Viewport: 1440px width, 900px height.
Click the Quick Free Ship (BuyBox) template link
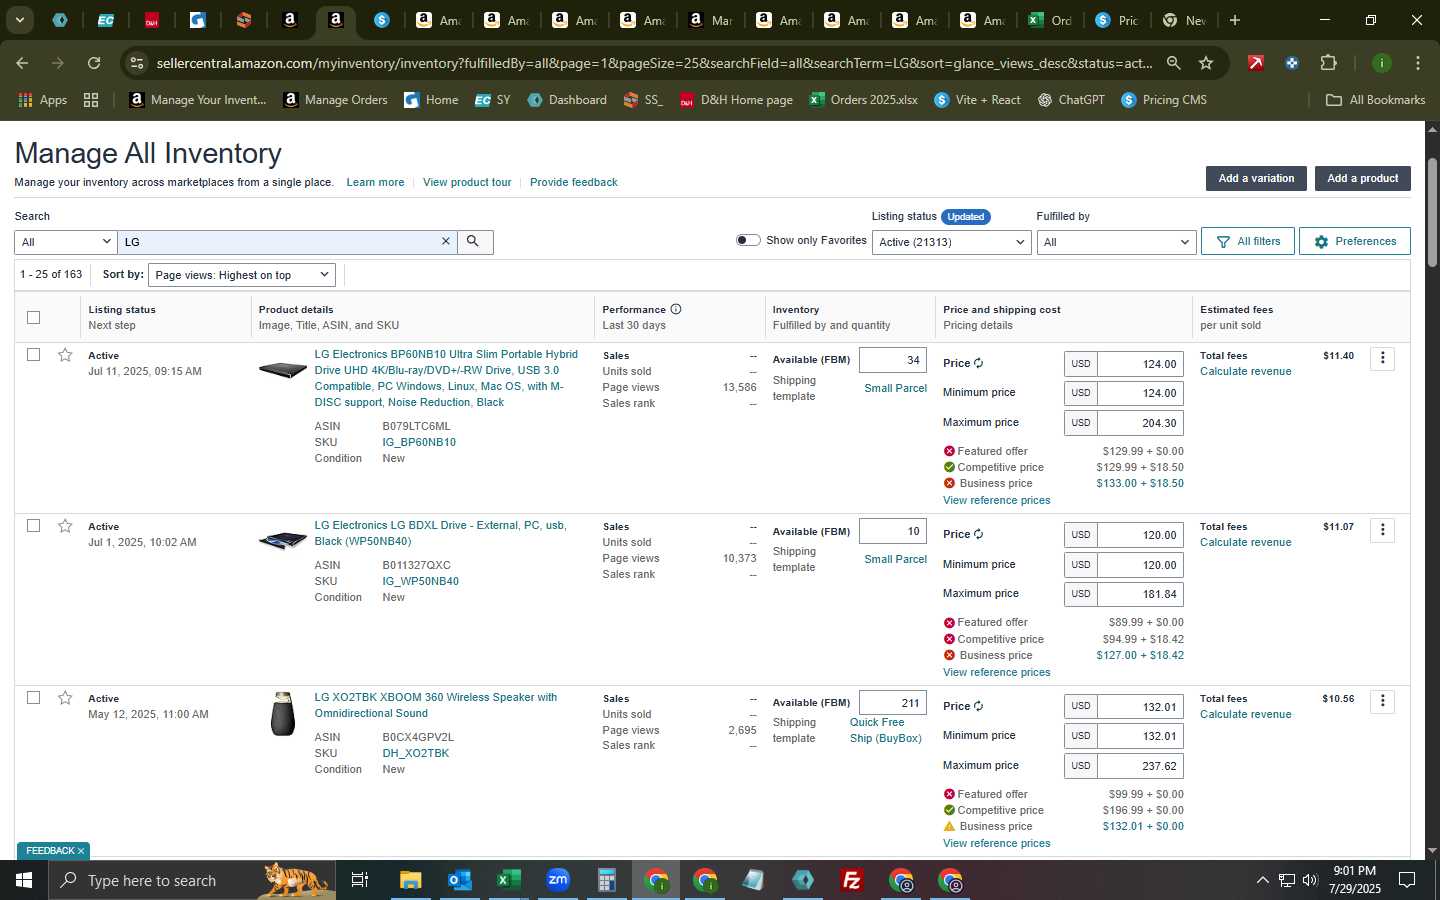point(885,730)
